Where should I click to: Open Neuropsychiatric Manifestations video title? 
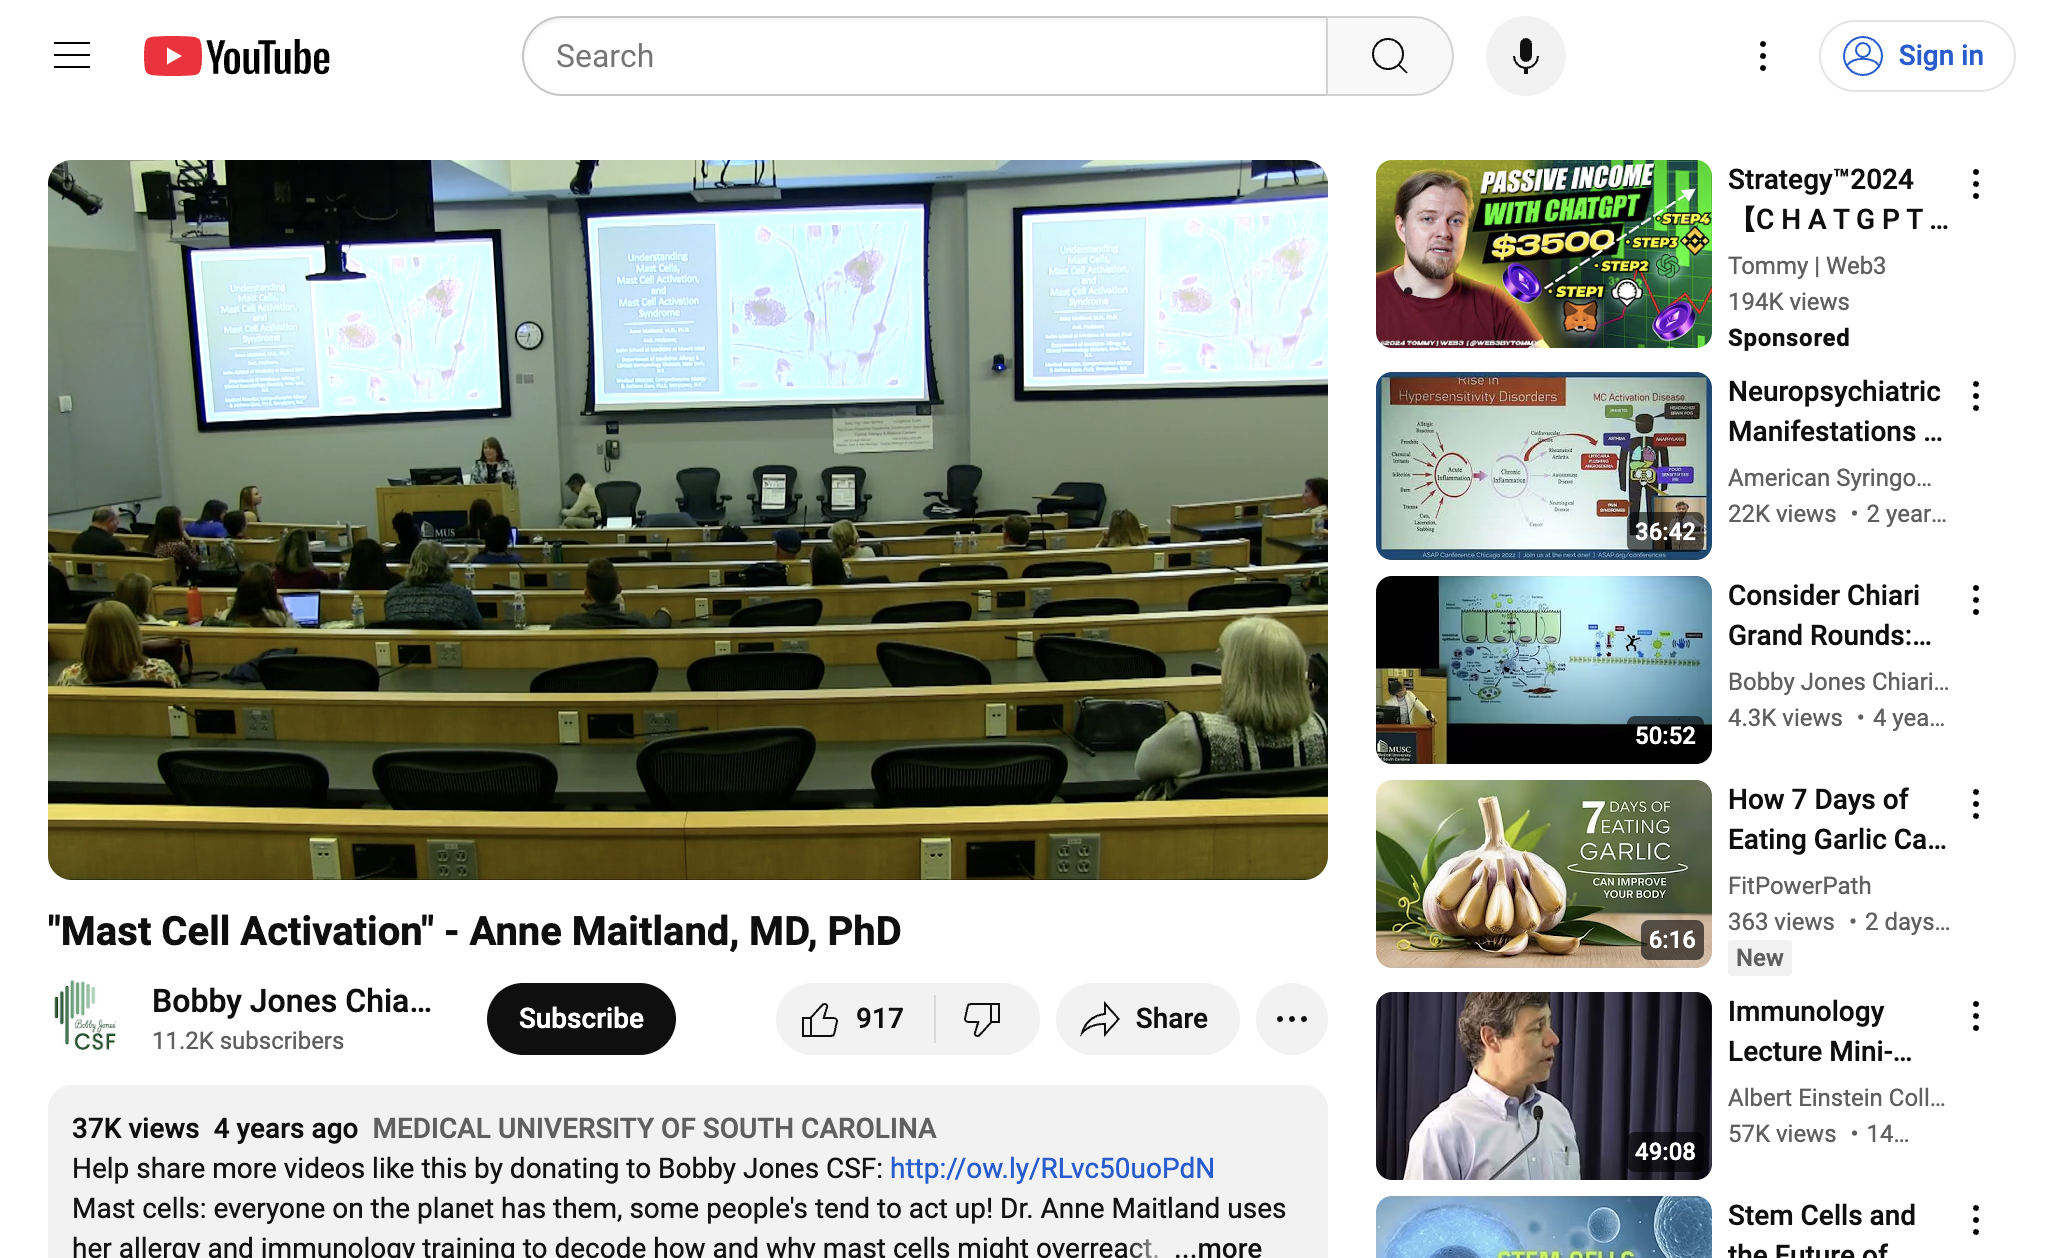1835,411
